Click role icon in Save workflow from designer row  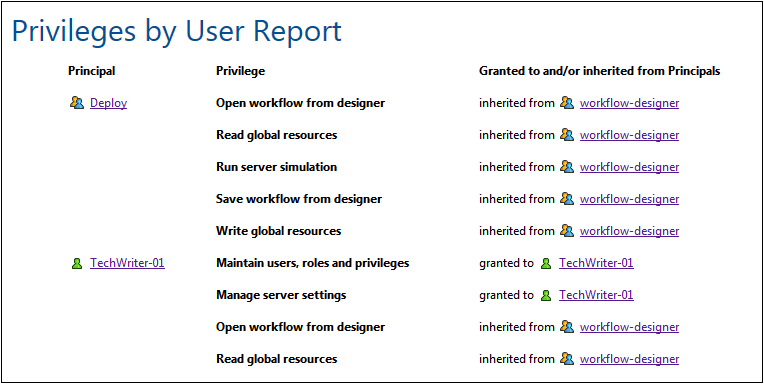[567, 199]
